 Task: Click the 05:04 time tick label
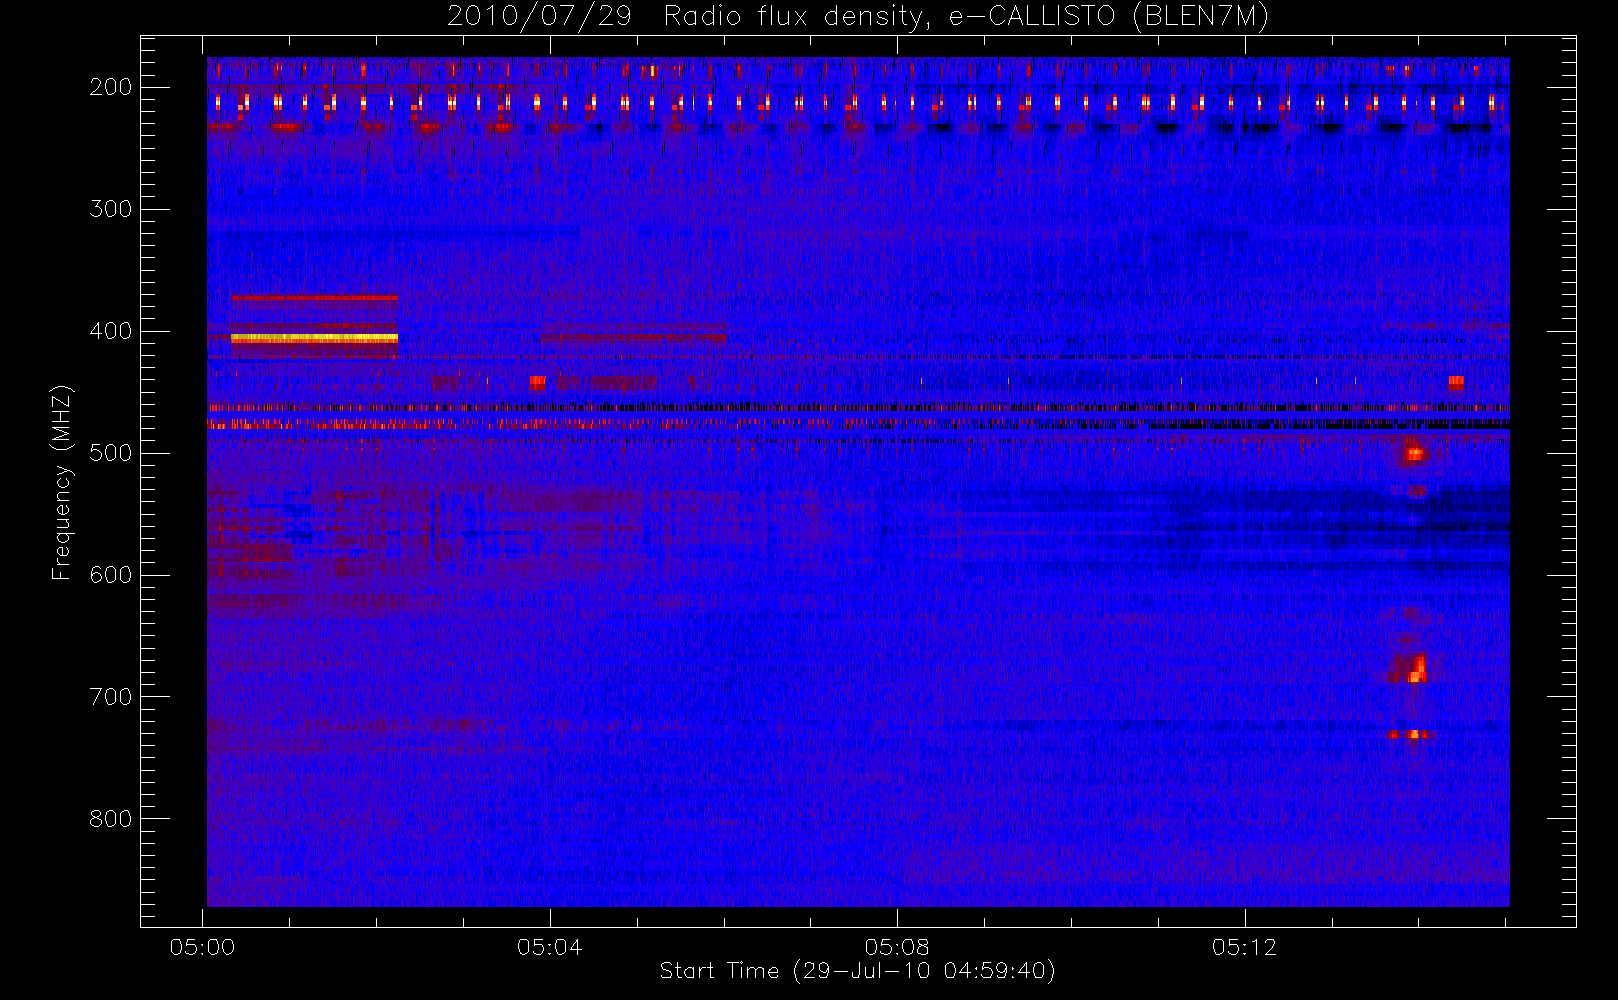coord(550,947)
